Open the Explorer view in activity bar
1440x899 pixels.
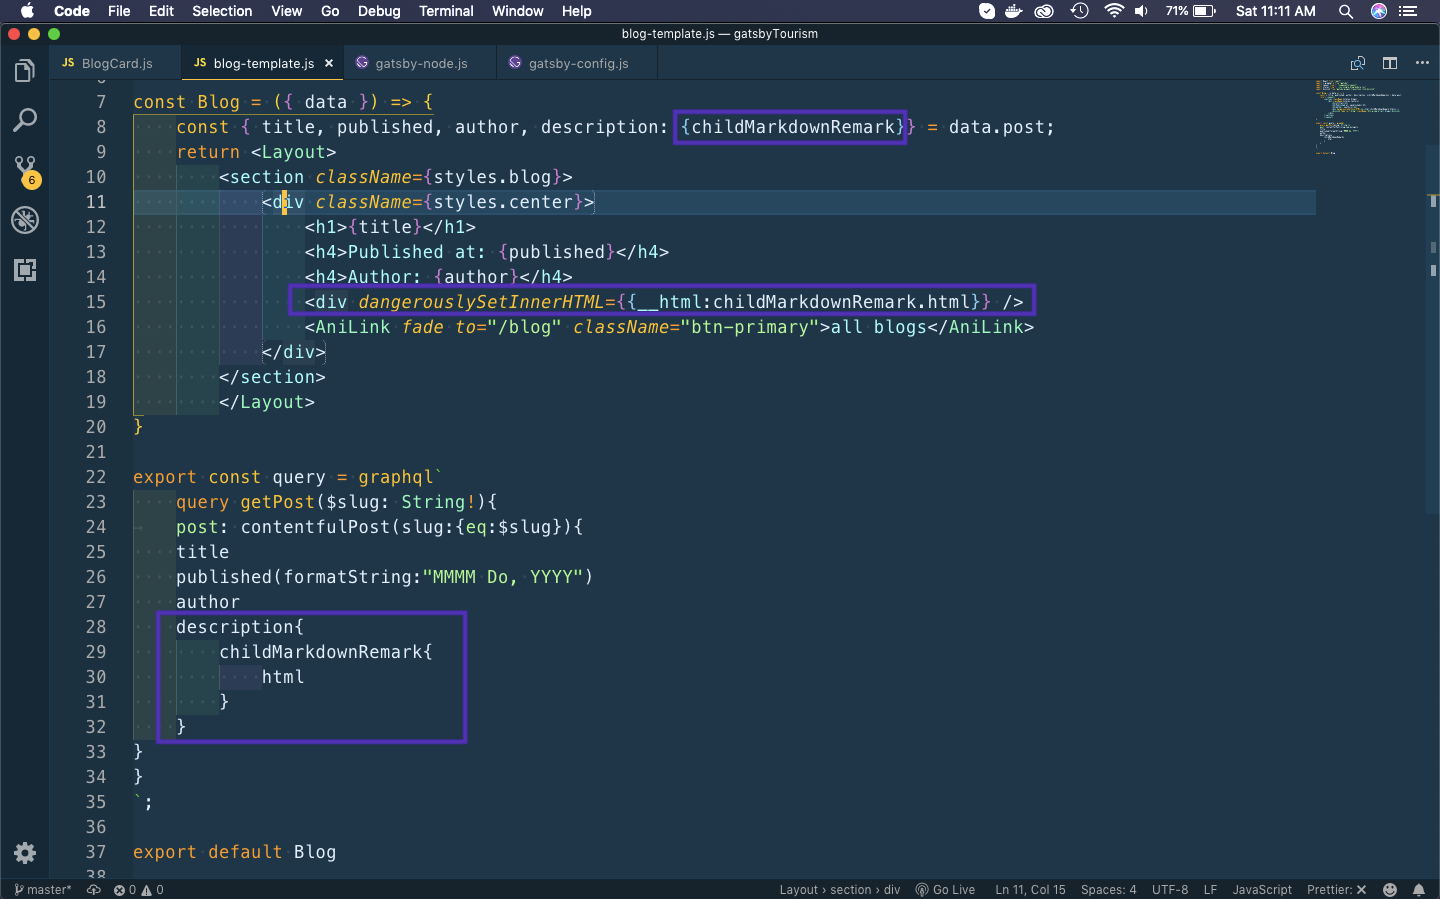pos(25,71)
